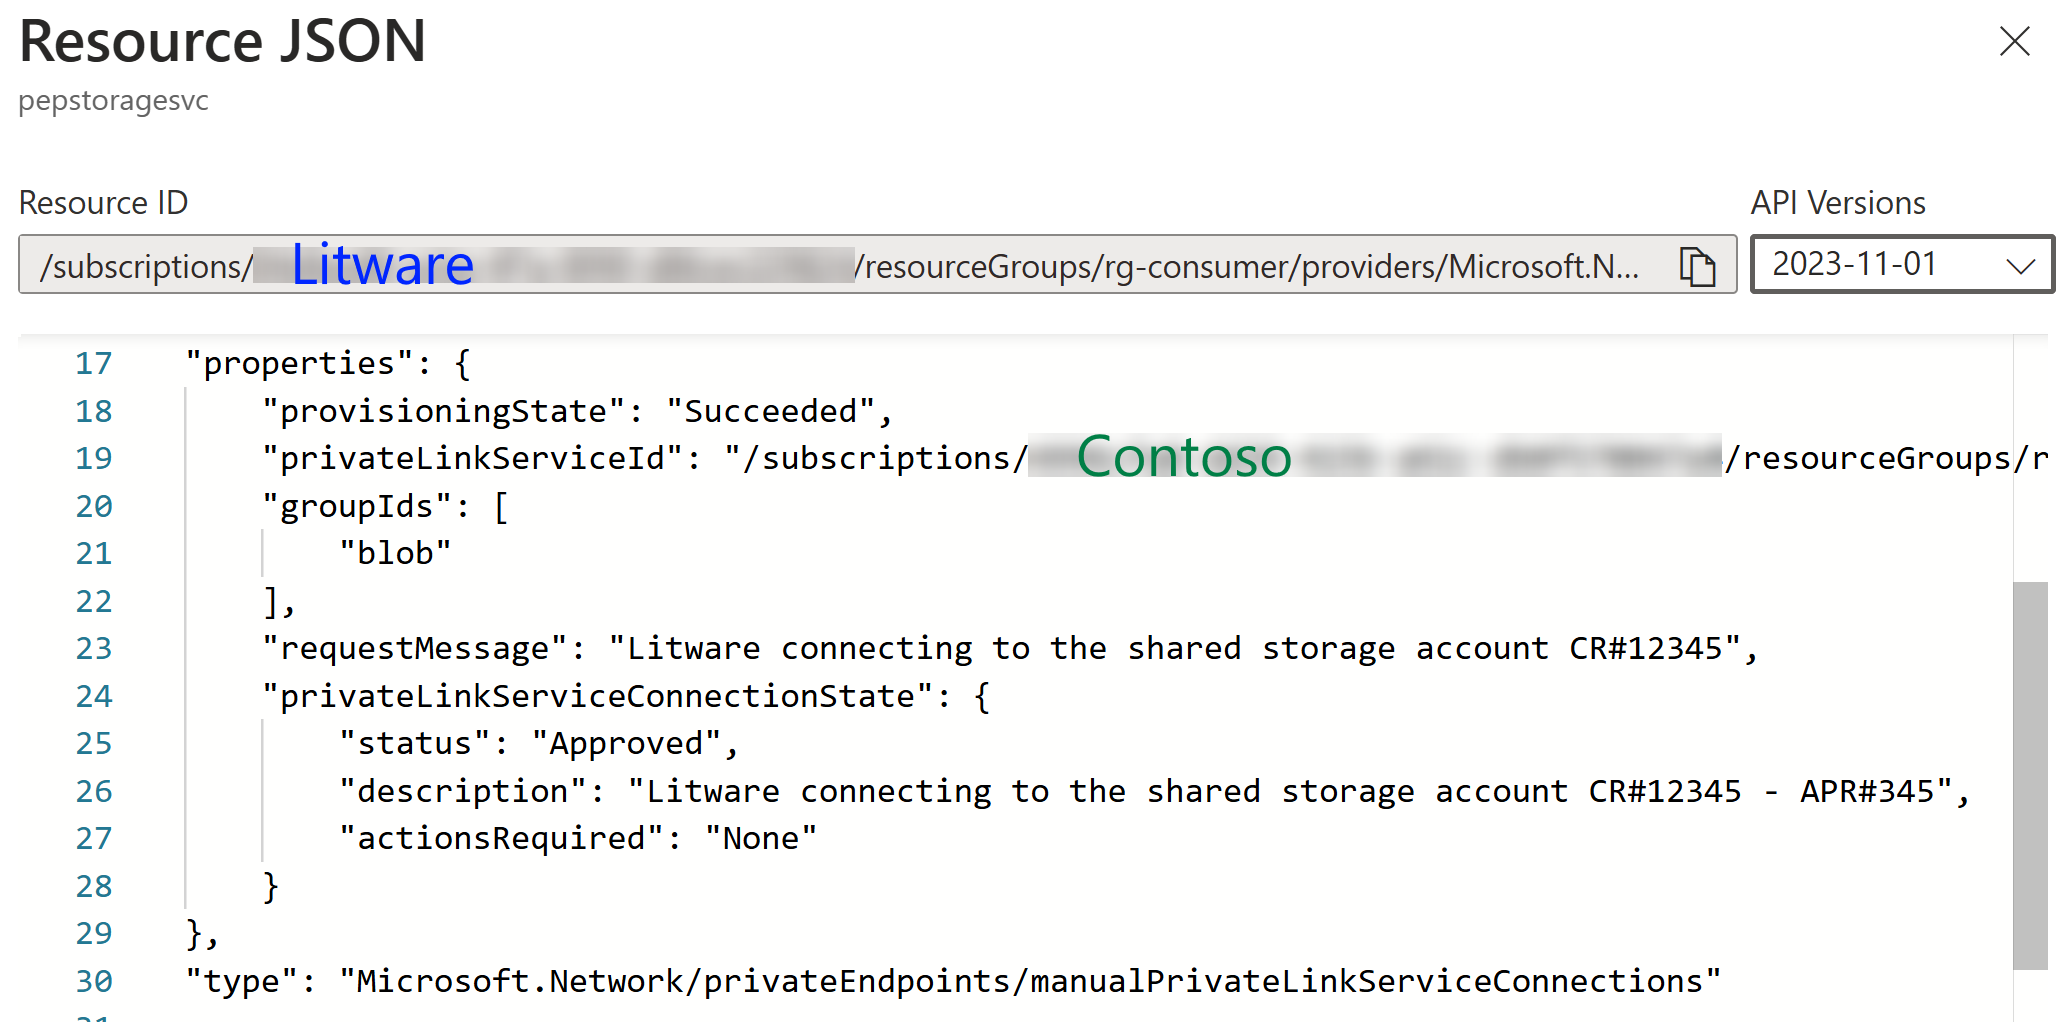Click the Litware label in Resource ID

[382, 265]
